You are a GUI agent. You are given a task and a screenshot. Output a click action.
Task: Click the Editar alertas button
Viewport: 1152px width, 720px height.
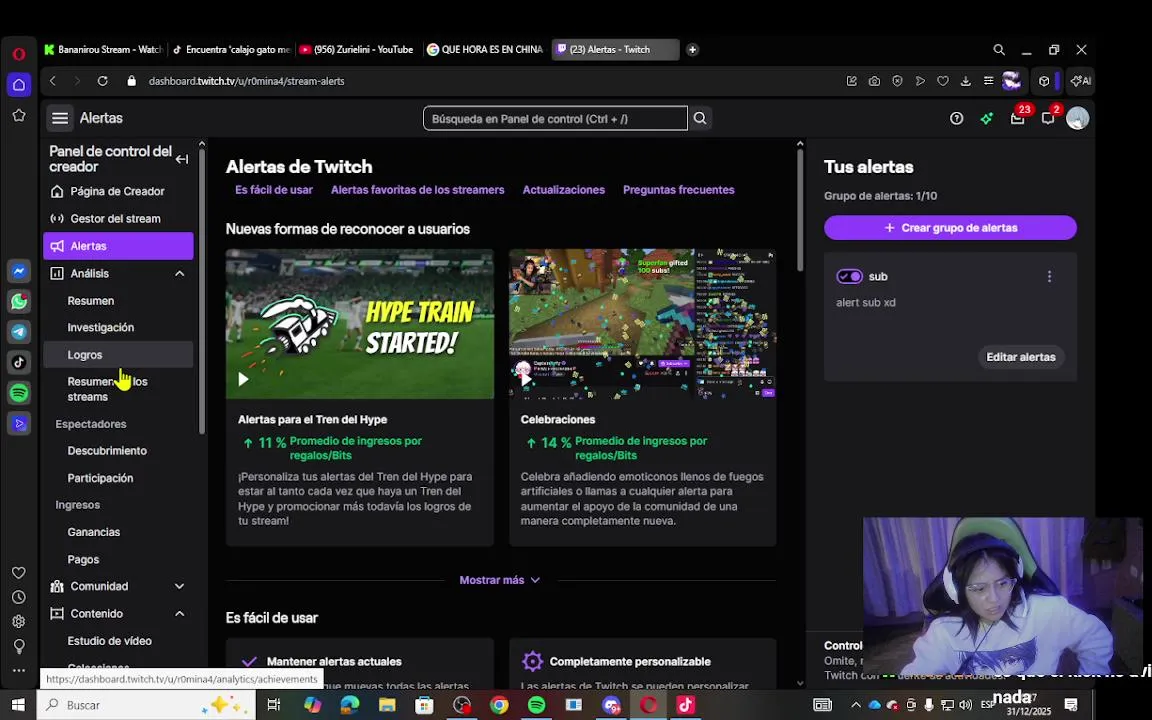[x=1020, y=357]
